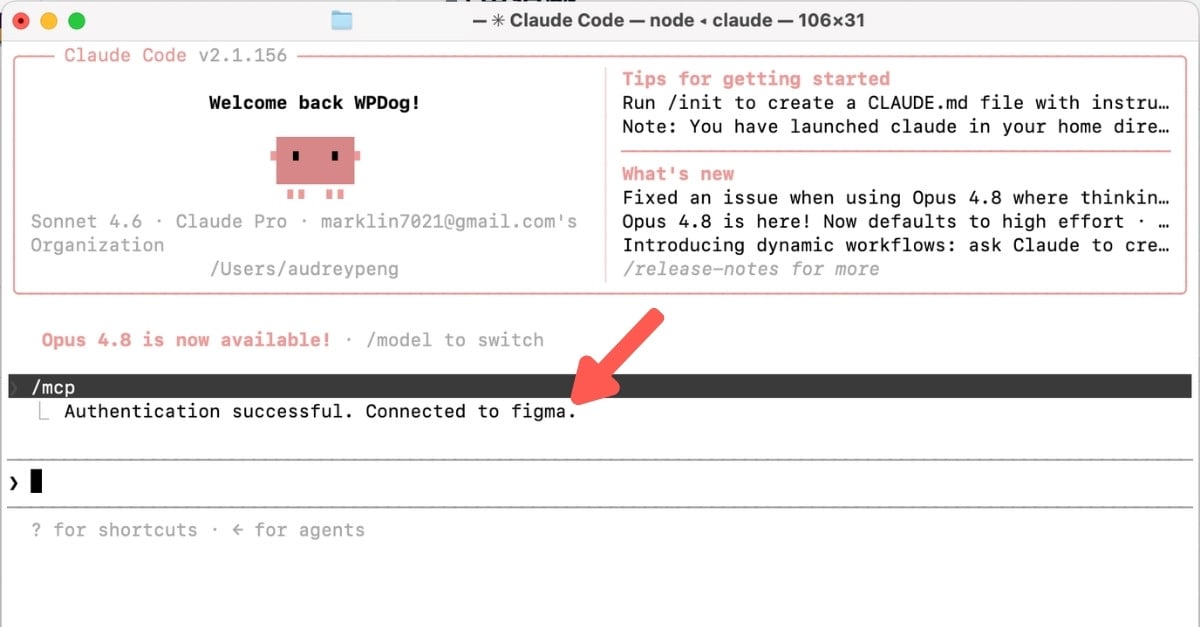Click the "/model to switch" hint
Screen dimensions: 1200x627
(455, 340)
